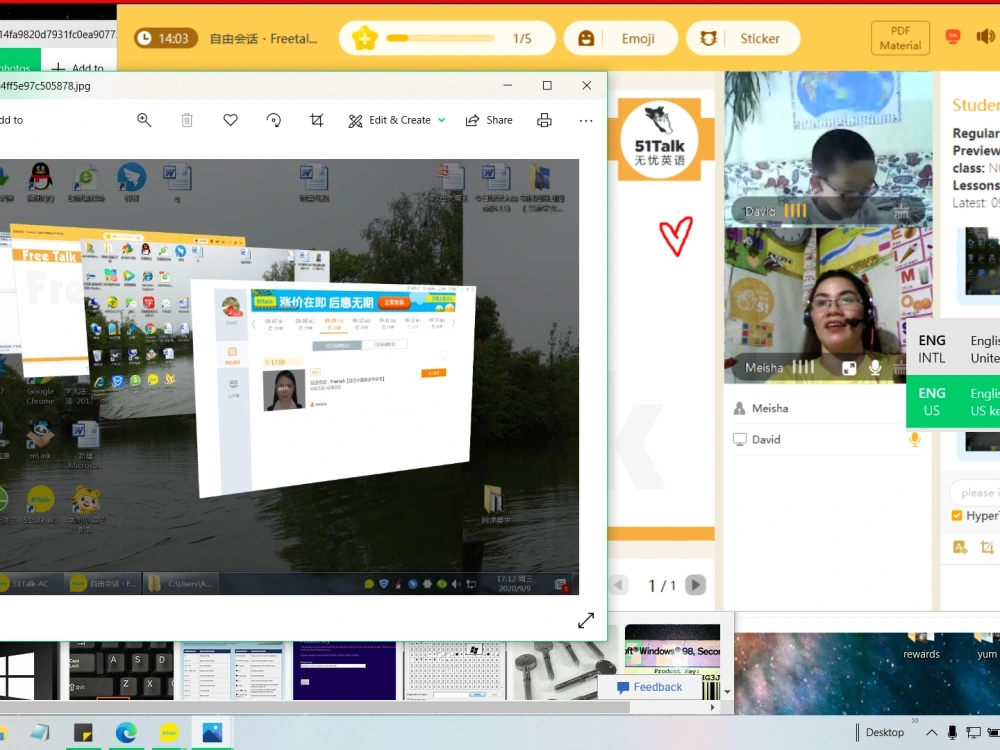This screenshot has width=1000, height=750.
Task: Go to the next slide with the arrow
Action: click(695, 585)
